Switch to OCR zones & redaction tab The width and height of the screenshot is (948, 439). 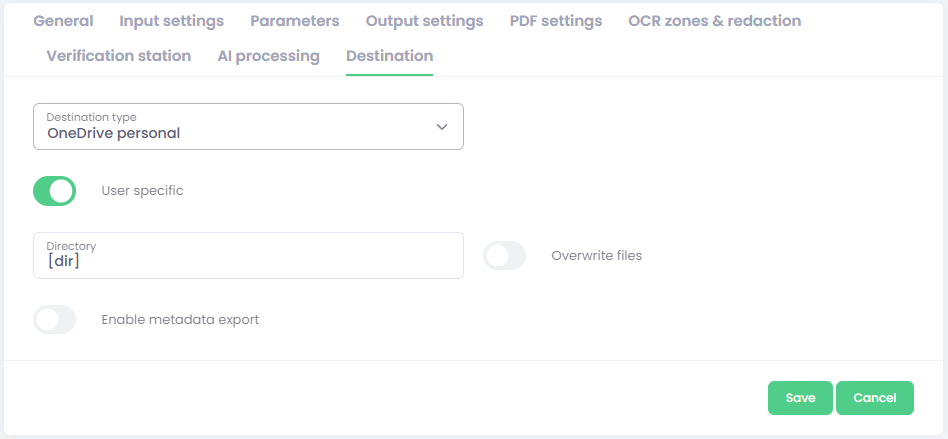(715, 21)
